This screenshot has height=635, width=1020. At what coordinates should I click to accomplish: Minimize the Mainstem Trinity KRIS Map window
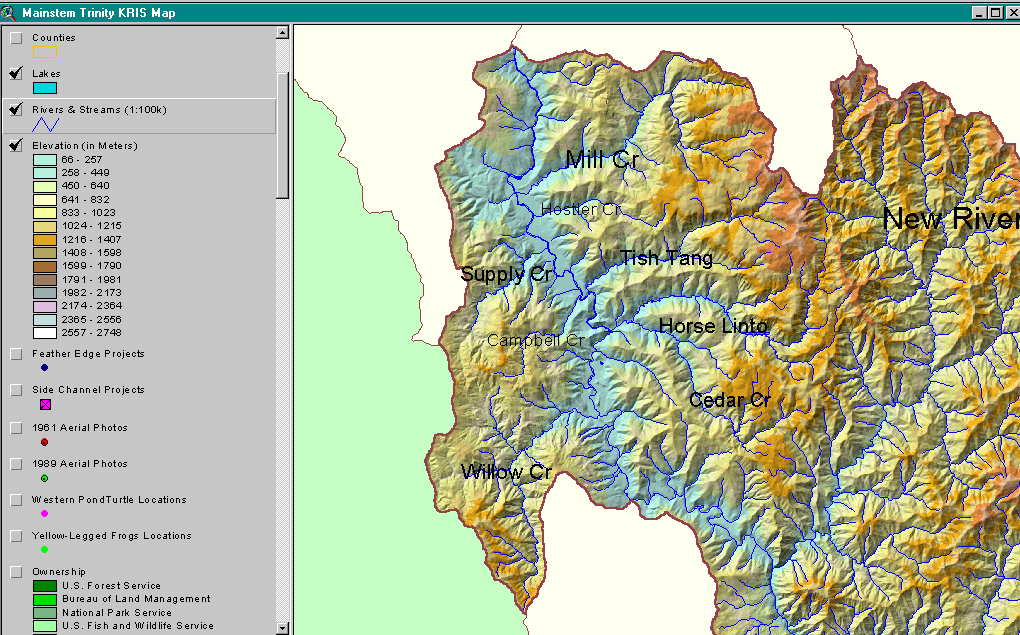coord(979,12)
